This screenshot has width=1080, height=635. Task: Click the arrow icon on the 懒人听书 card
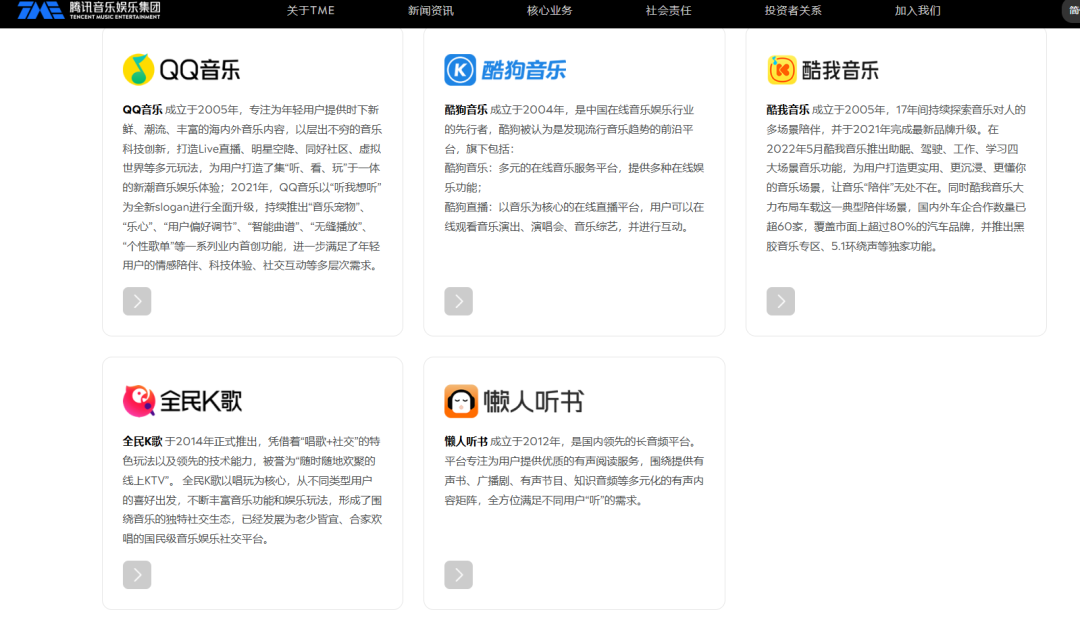(458, 575)
